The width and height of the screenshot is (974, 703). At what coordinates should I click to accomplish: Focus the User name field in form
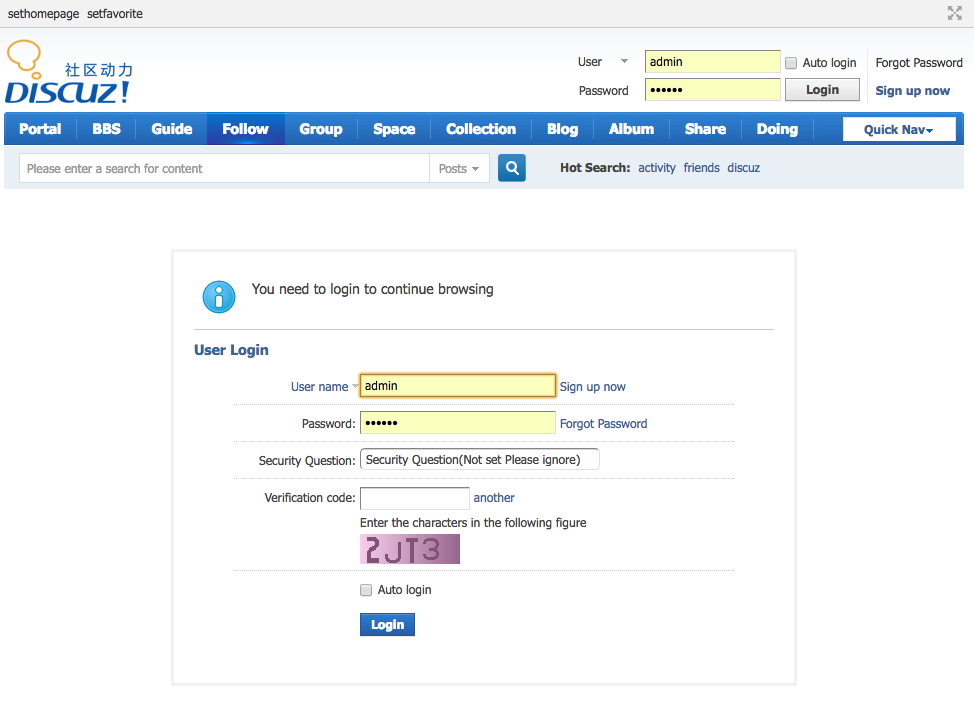pyautogui.click(x=458, y=386)
